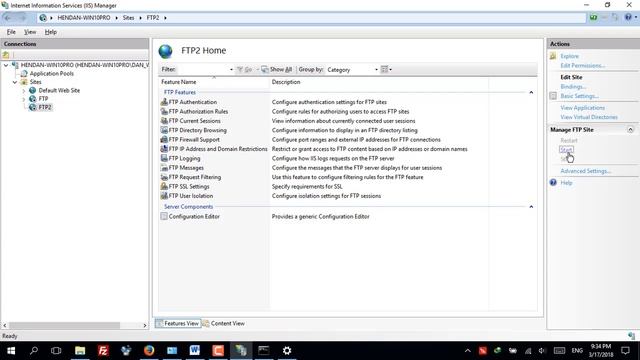Collapse the Server Components group
Screen dimensions: 640x360
[531, 207]
